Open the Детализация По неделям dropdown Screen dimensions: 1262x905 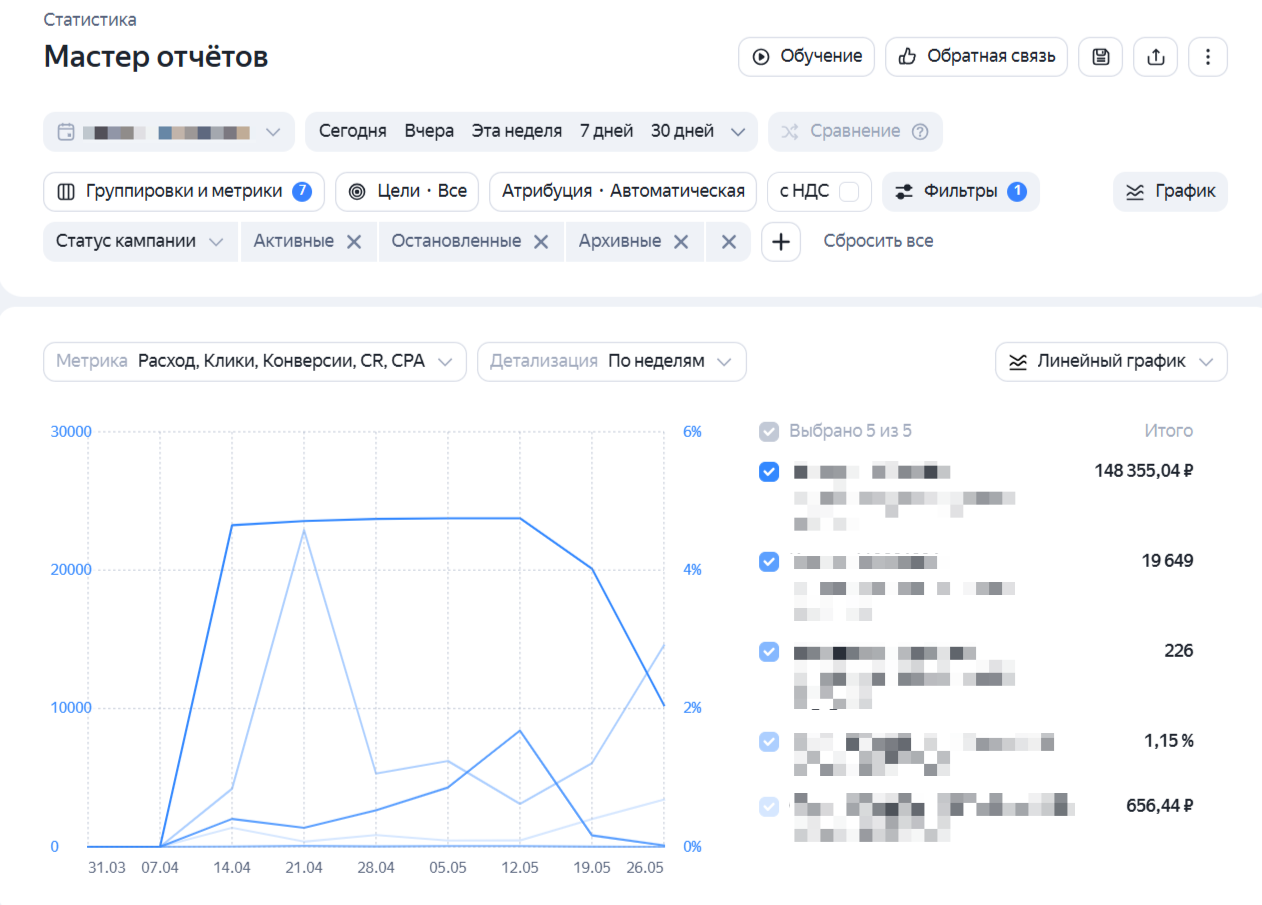(x=611, y=362)
